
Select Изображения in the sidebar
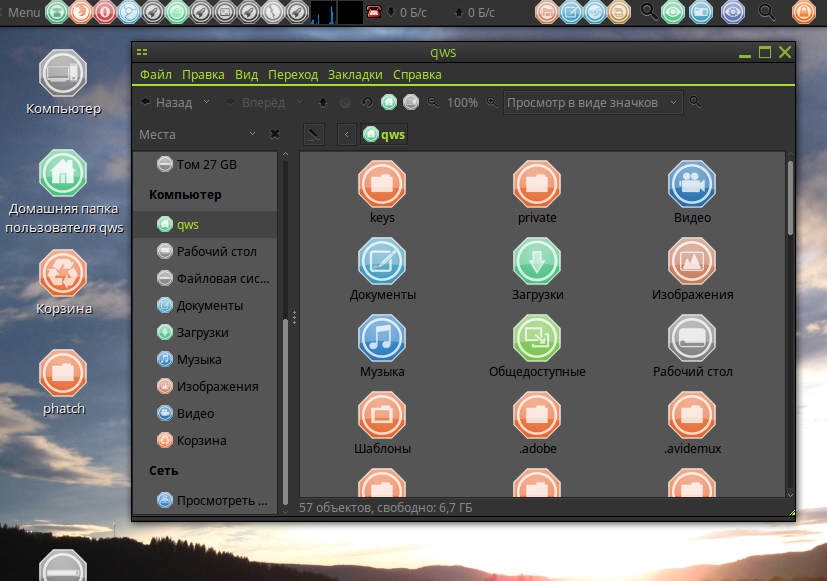[x=205, y=386]
